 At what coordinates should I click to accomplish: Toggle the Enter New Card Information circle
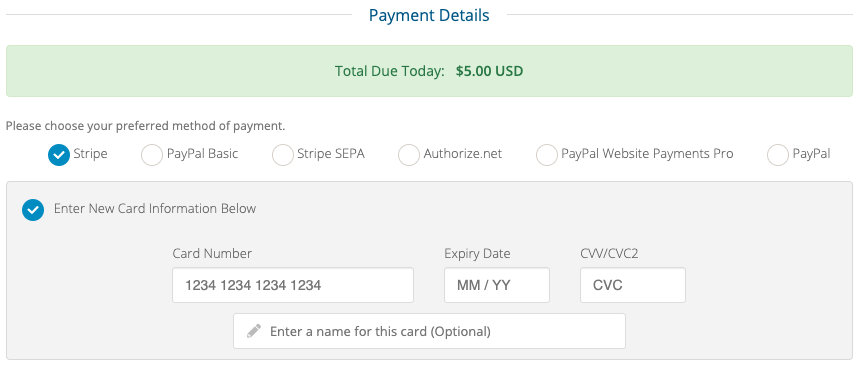[33, 210]
